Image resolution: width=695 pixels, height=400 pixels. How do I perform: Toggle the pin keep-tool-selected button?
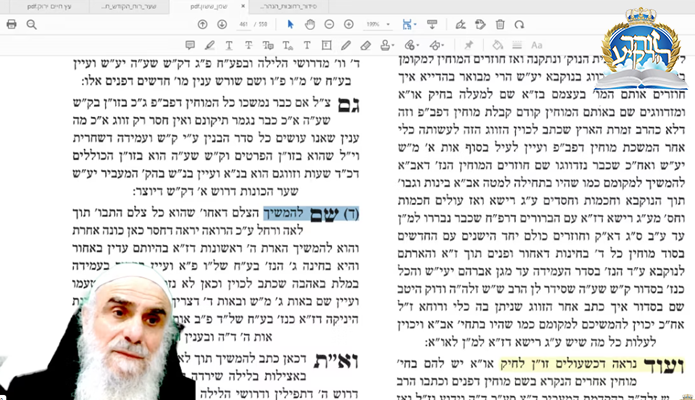tap(468, 45)
